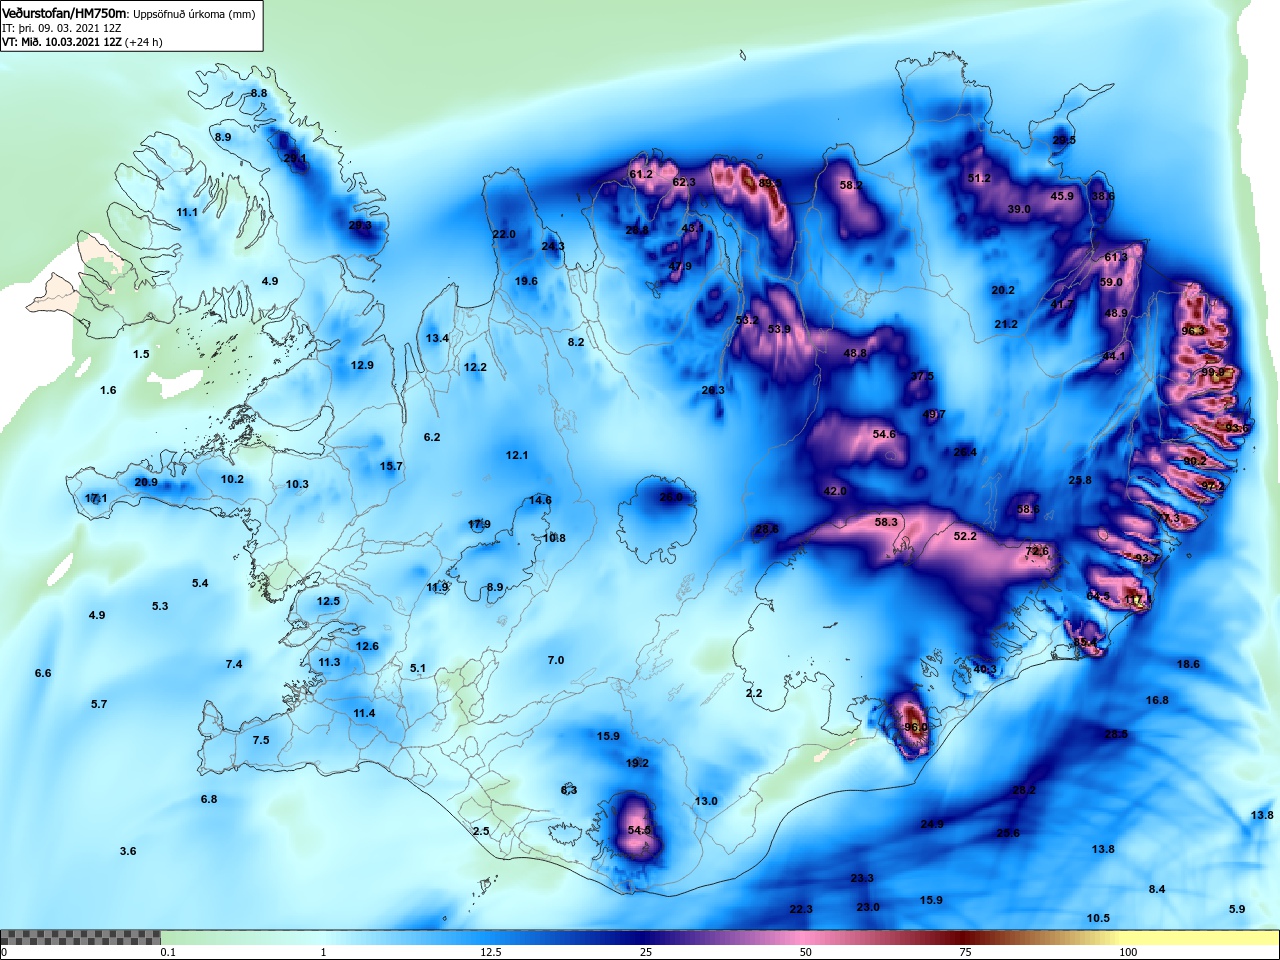
Task: Click the precipitation value 14.6
Action: pos(540,500)
